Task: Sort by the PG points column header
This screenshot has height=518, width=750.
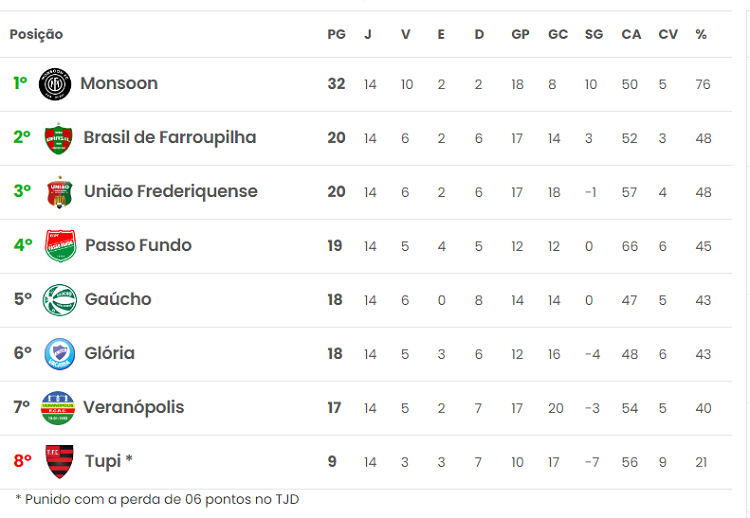Action: [x=336, y=35]
